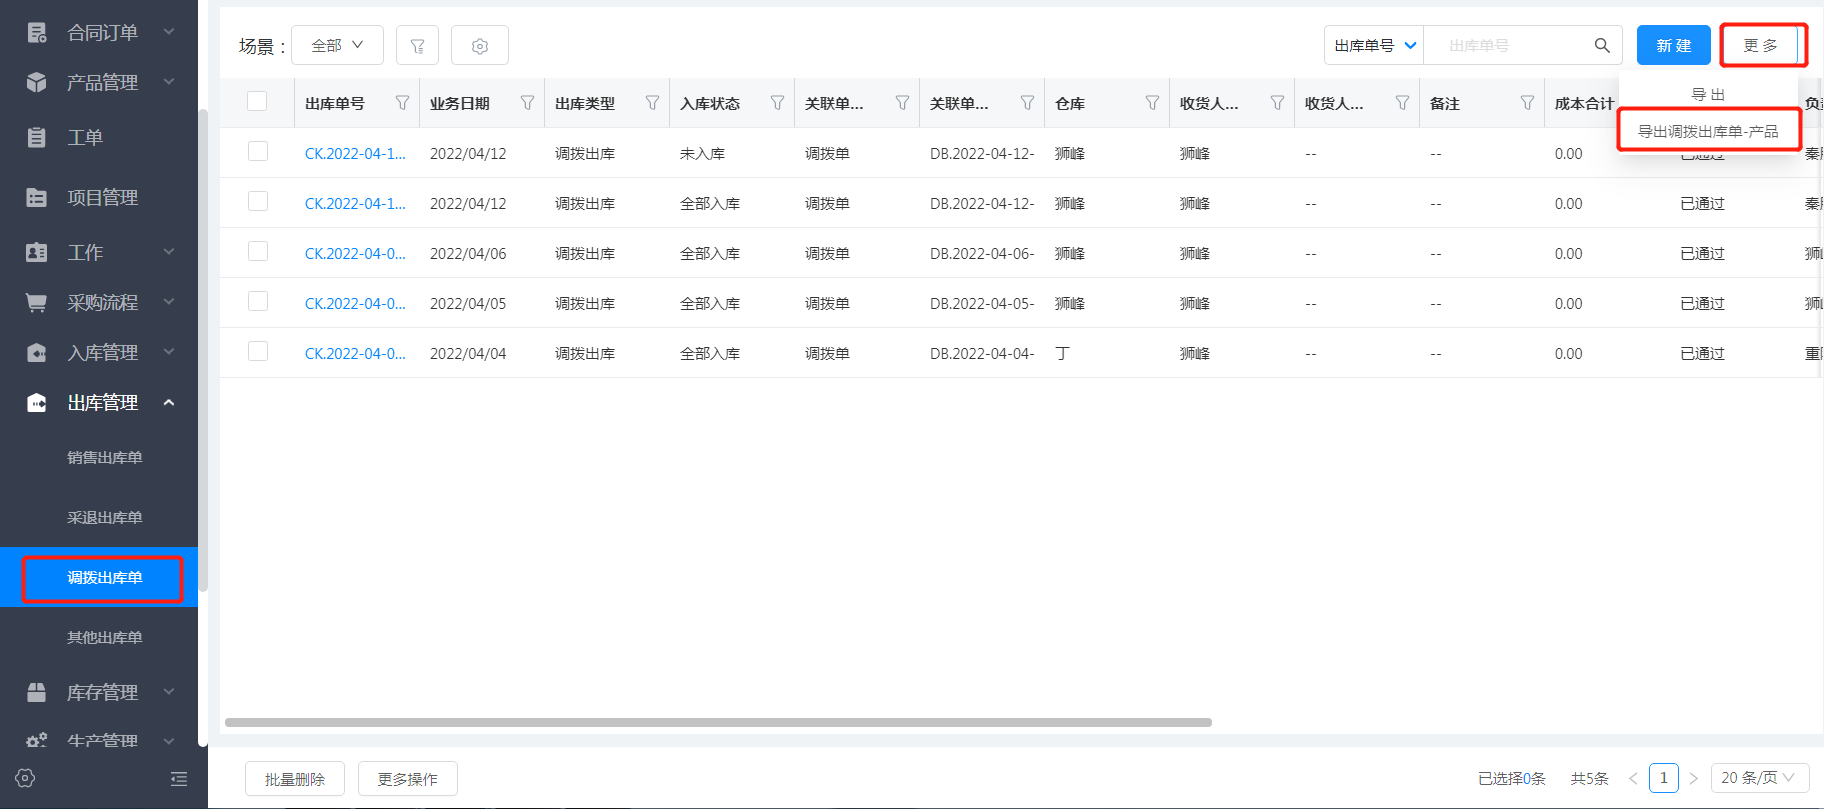Filter the 备注 column
Image resolution: width=1824 pixels, height=809 pixels.
(1527, 103)
